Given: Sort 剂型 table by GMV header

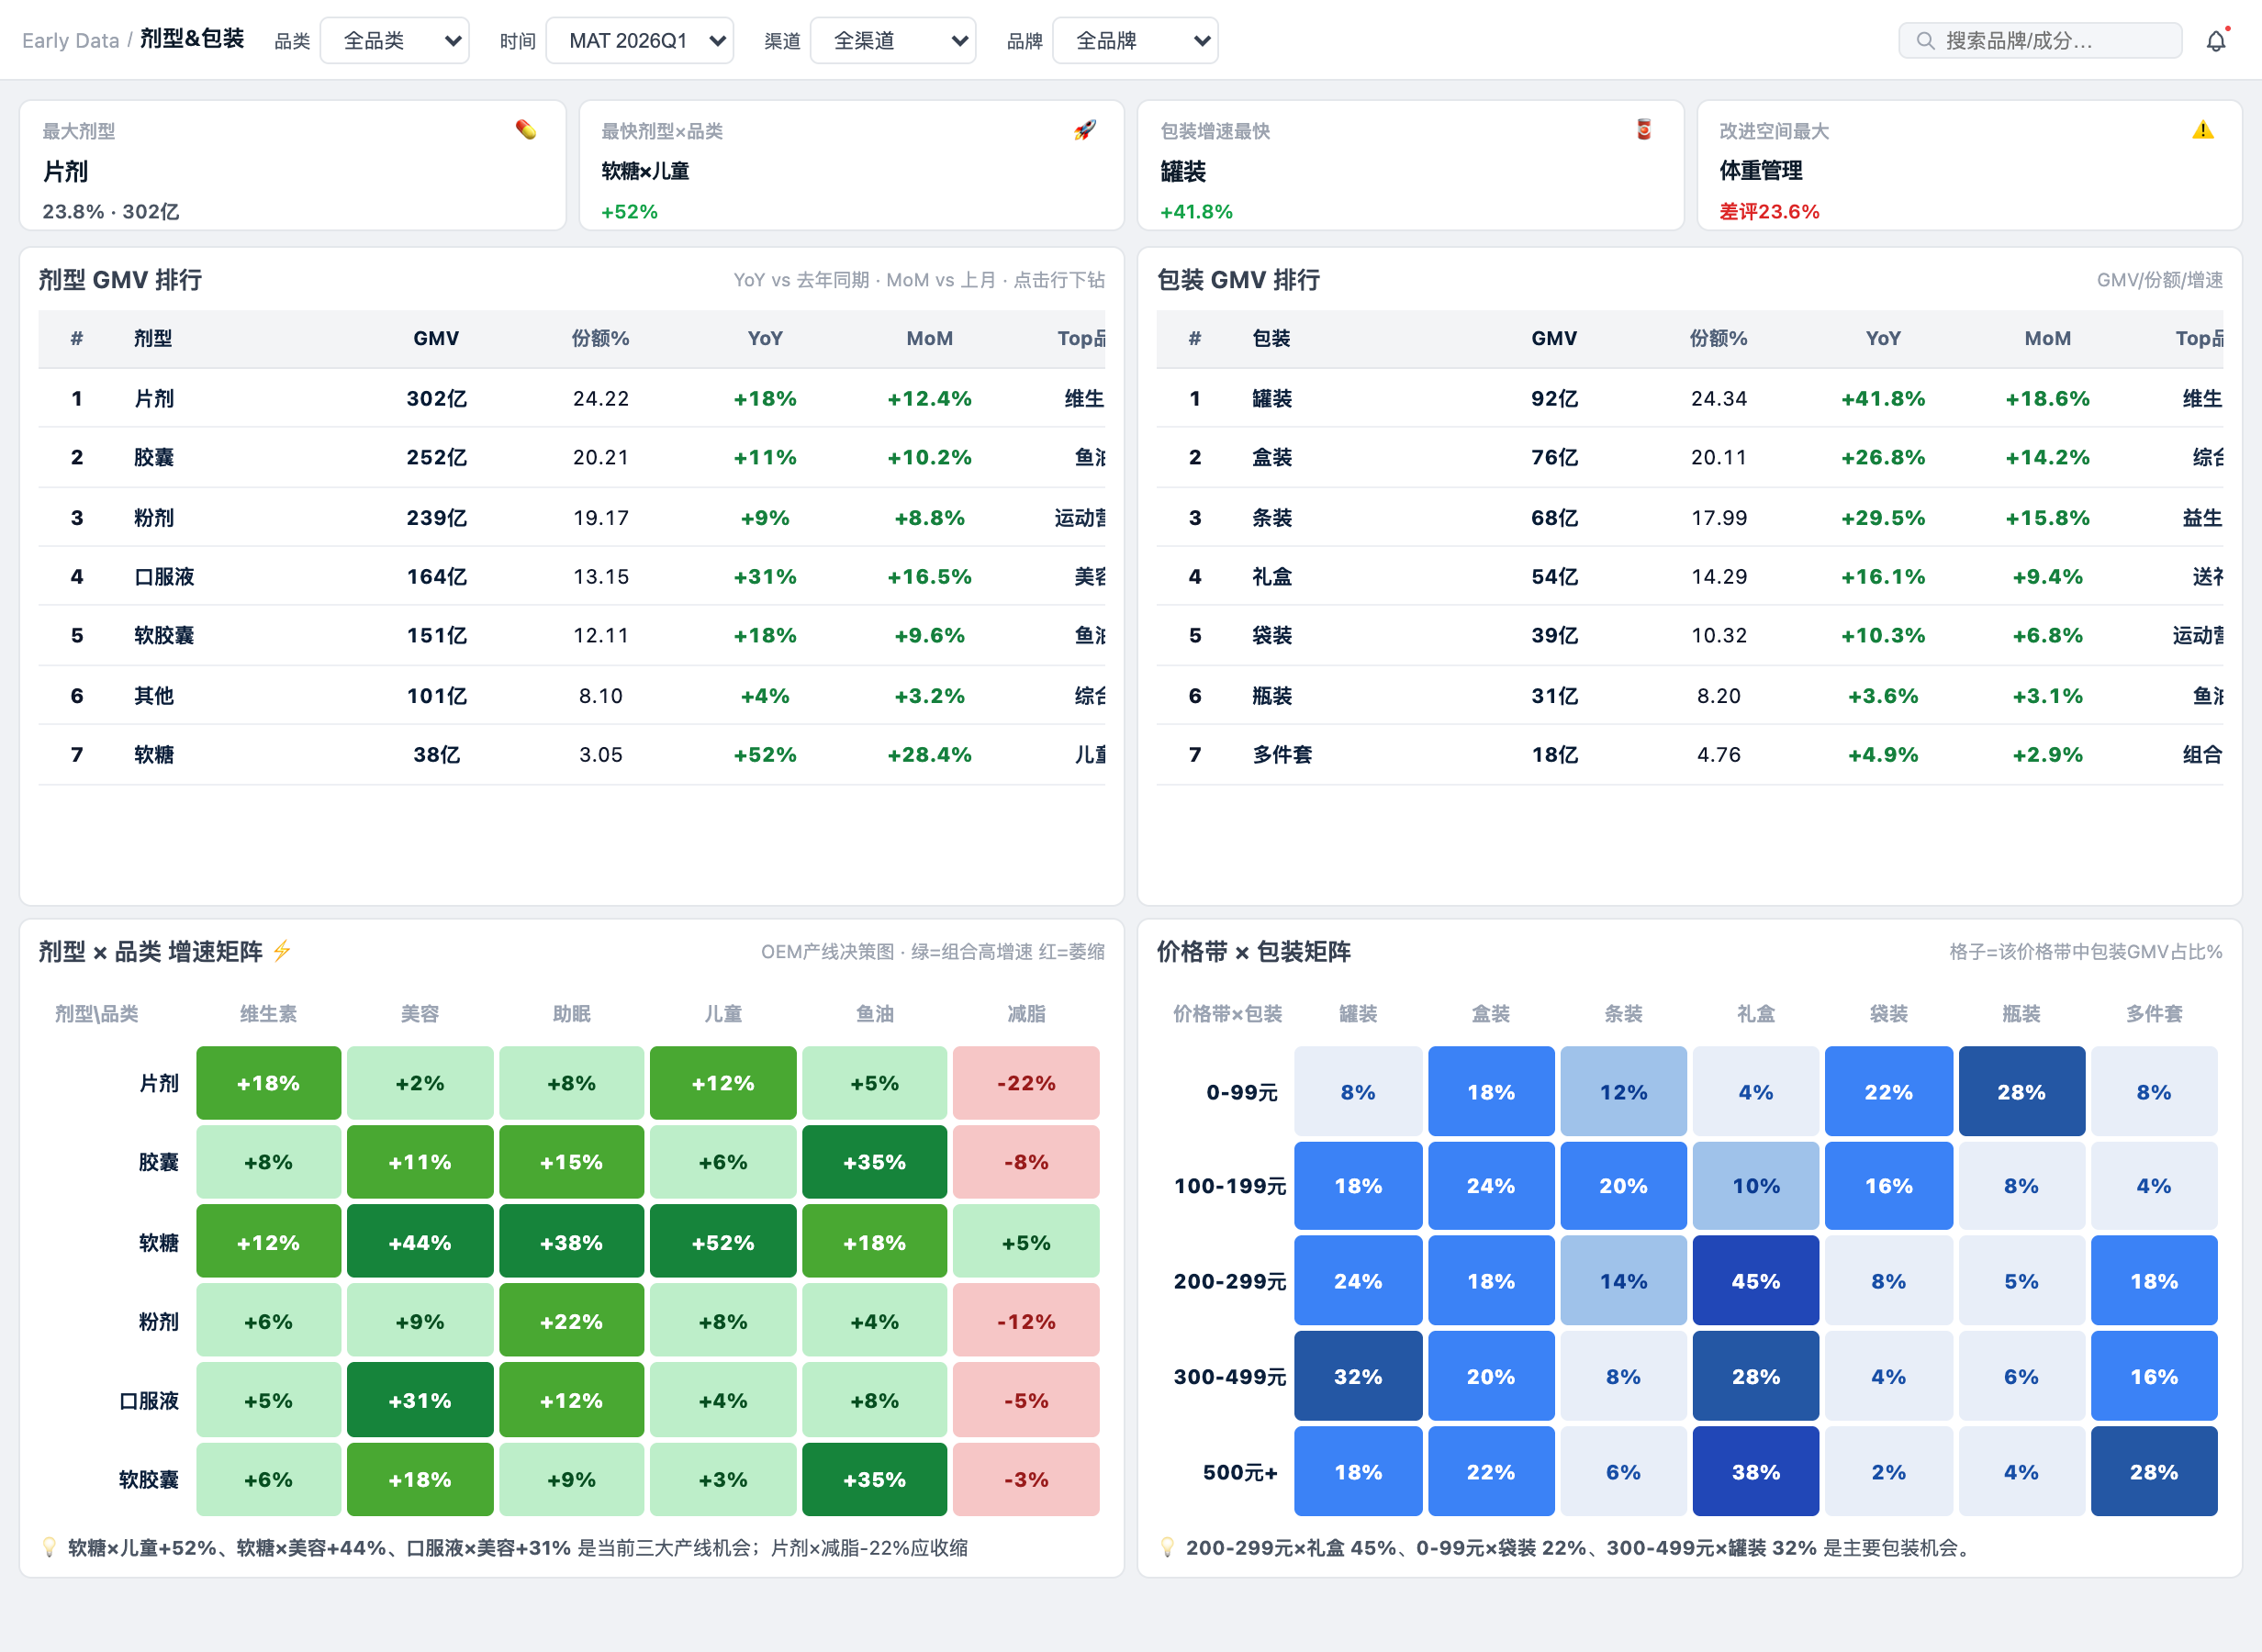Looking at the screenshot, I should pos(436,339).
